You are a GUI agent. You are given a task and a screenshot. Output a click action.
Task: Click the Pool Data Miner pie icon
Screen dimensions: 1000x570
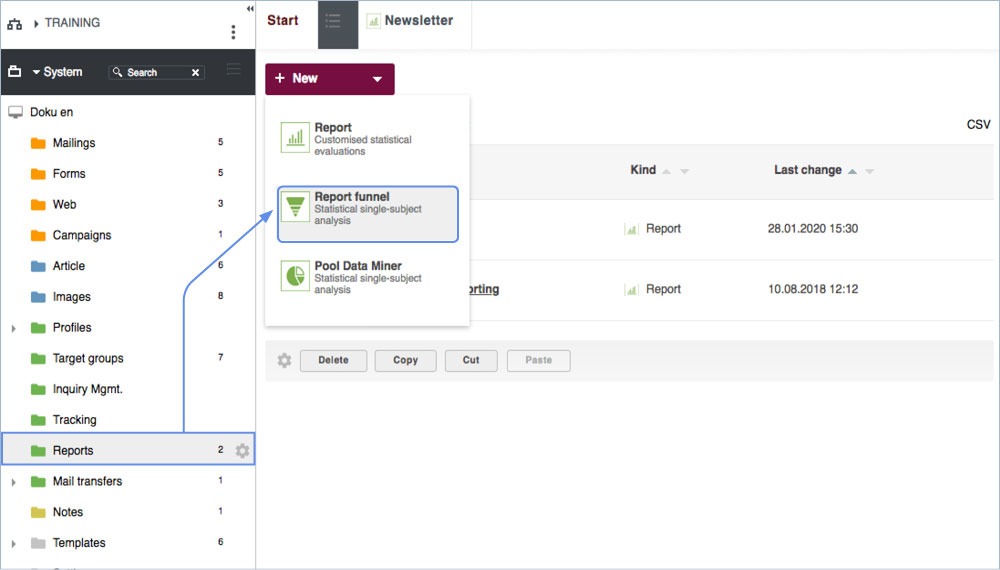[295, 277]
